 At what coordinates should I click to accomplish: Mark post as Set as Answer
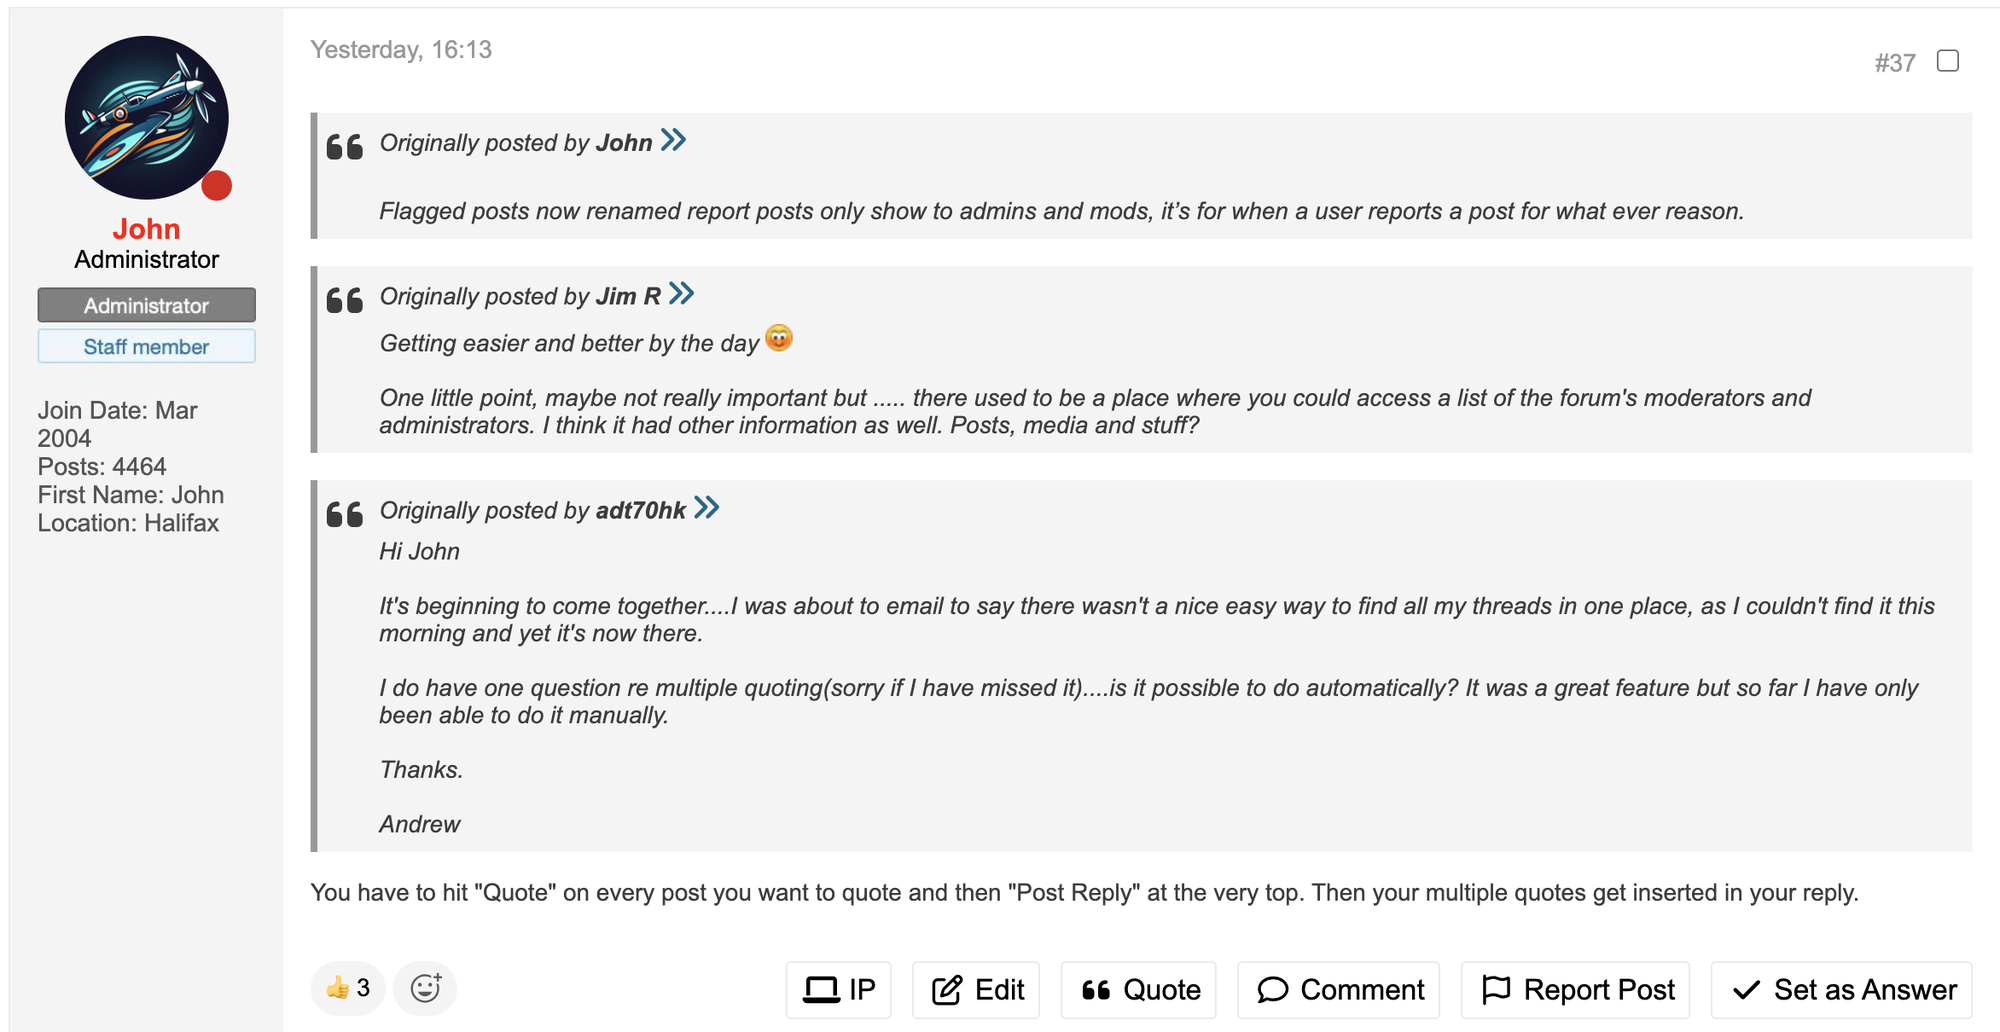[1841, 990]
